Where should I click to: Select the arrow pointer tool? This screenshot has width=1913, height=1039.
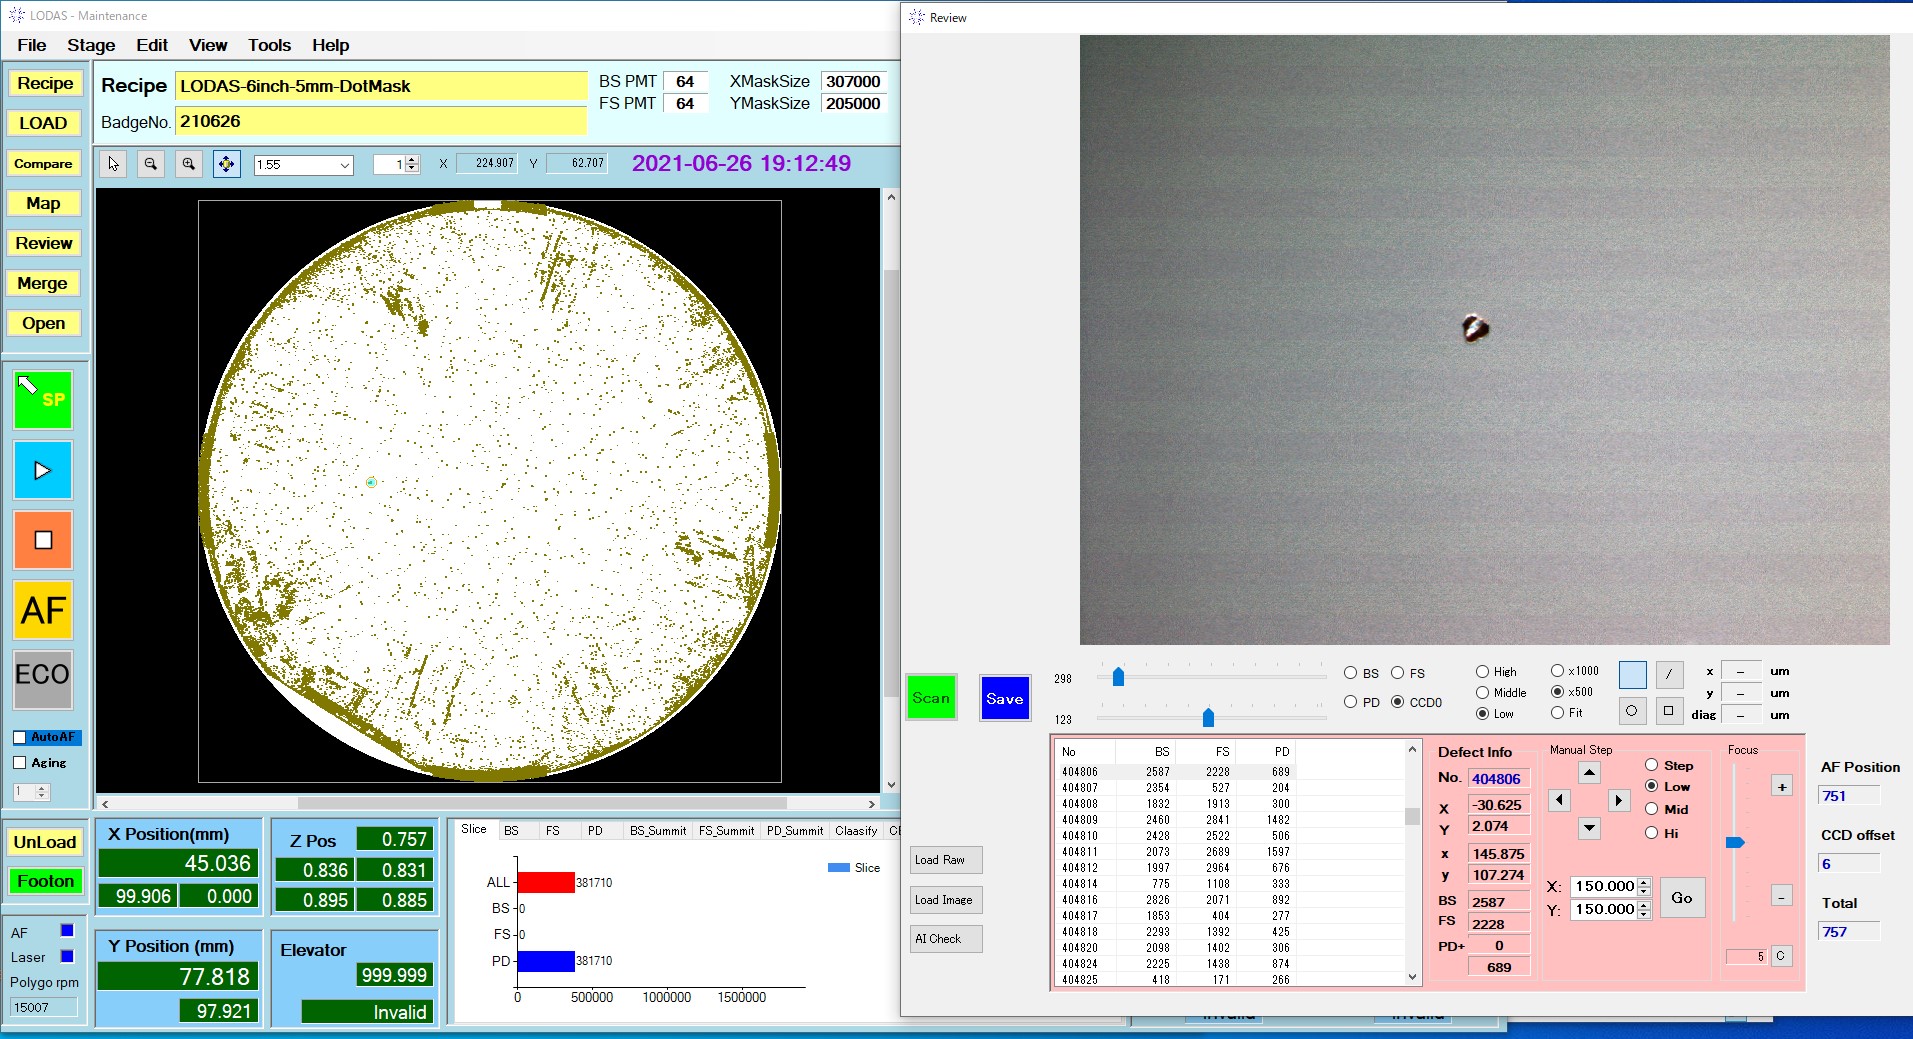point(113,164)
